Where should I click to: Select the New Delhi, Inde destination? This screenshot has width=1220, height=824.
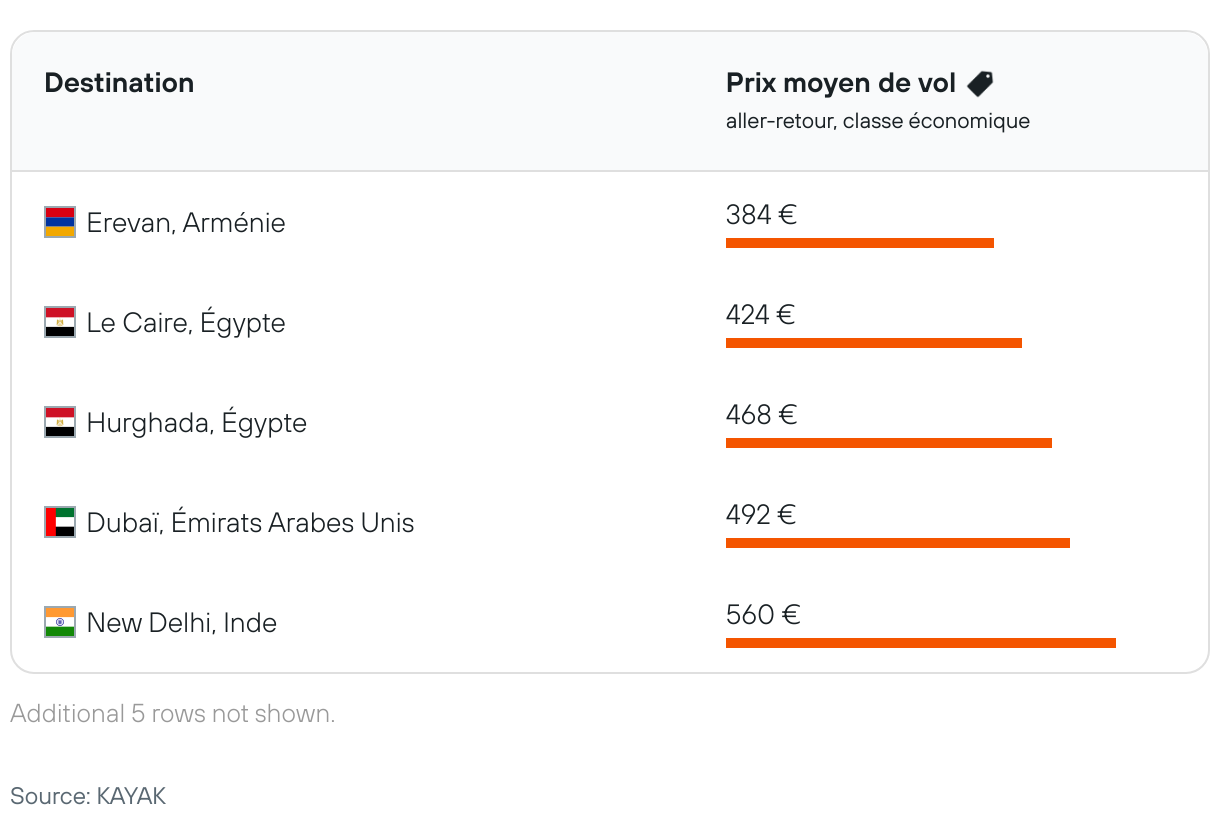coord(182,622)
